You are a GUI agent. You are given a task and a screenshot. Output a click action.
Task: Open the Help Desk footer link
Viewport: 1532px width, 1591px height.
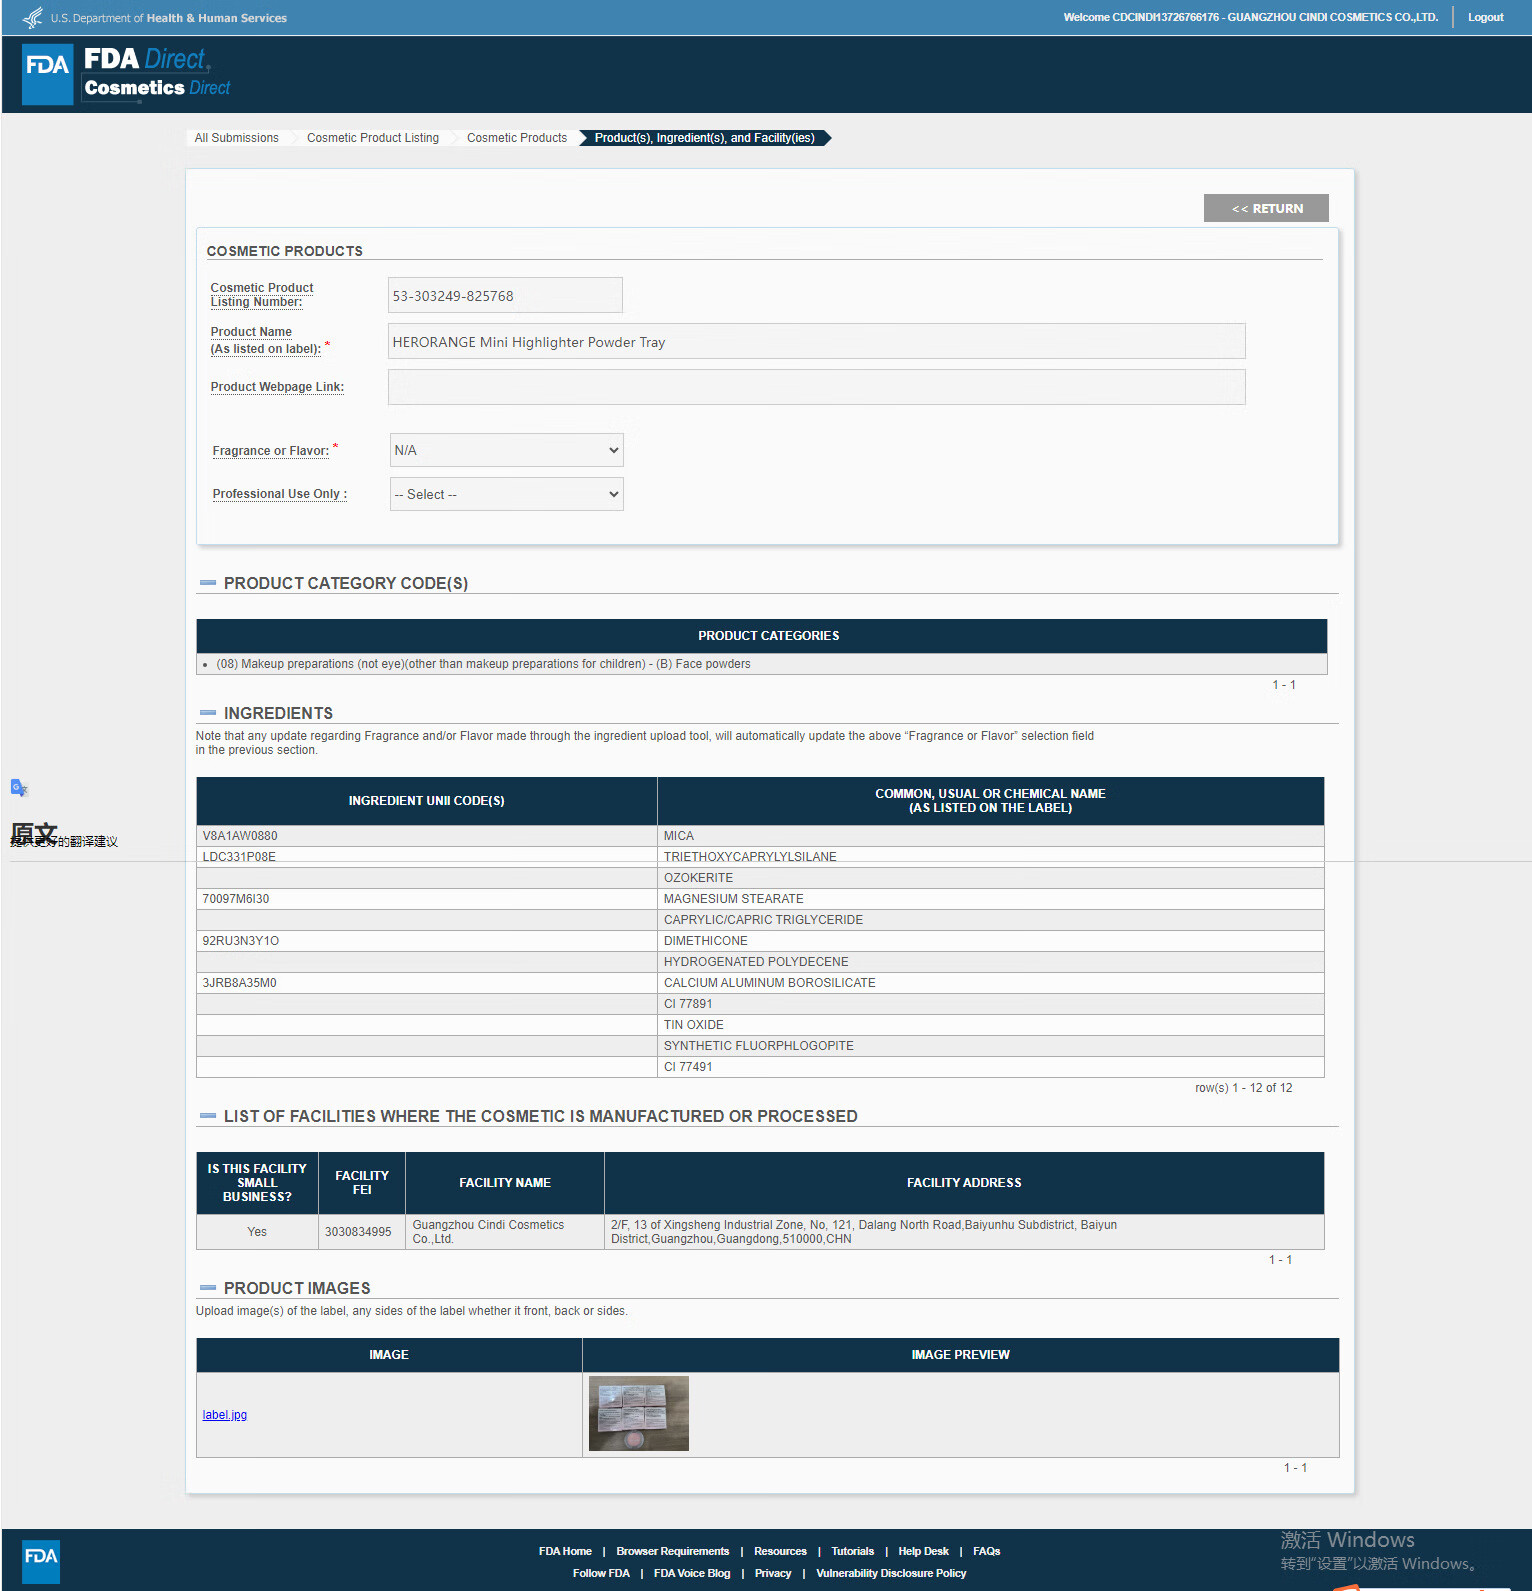(x=923, y=1551)
